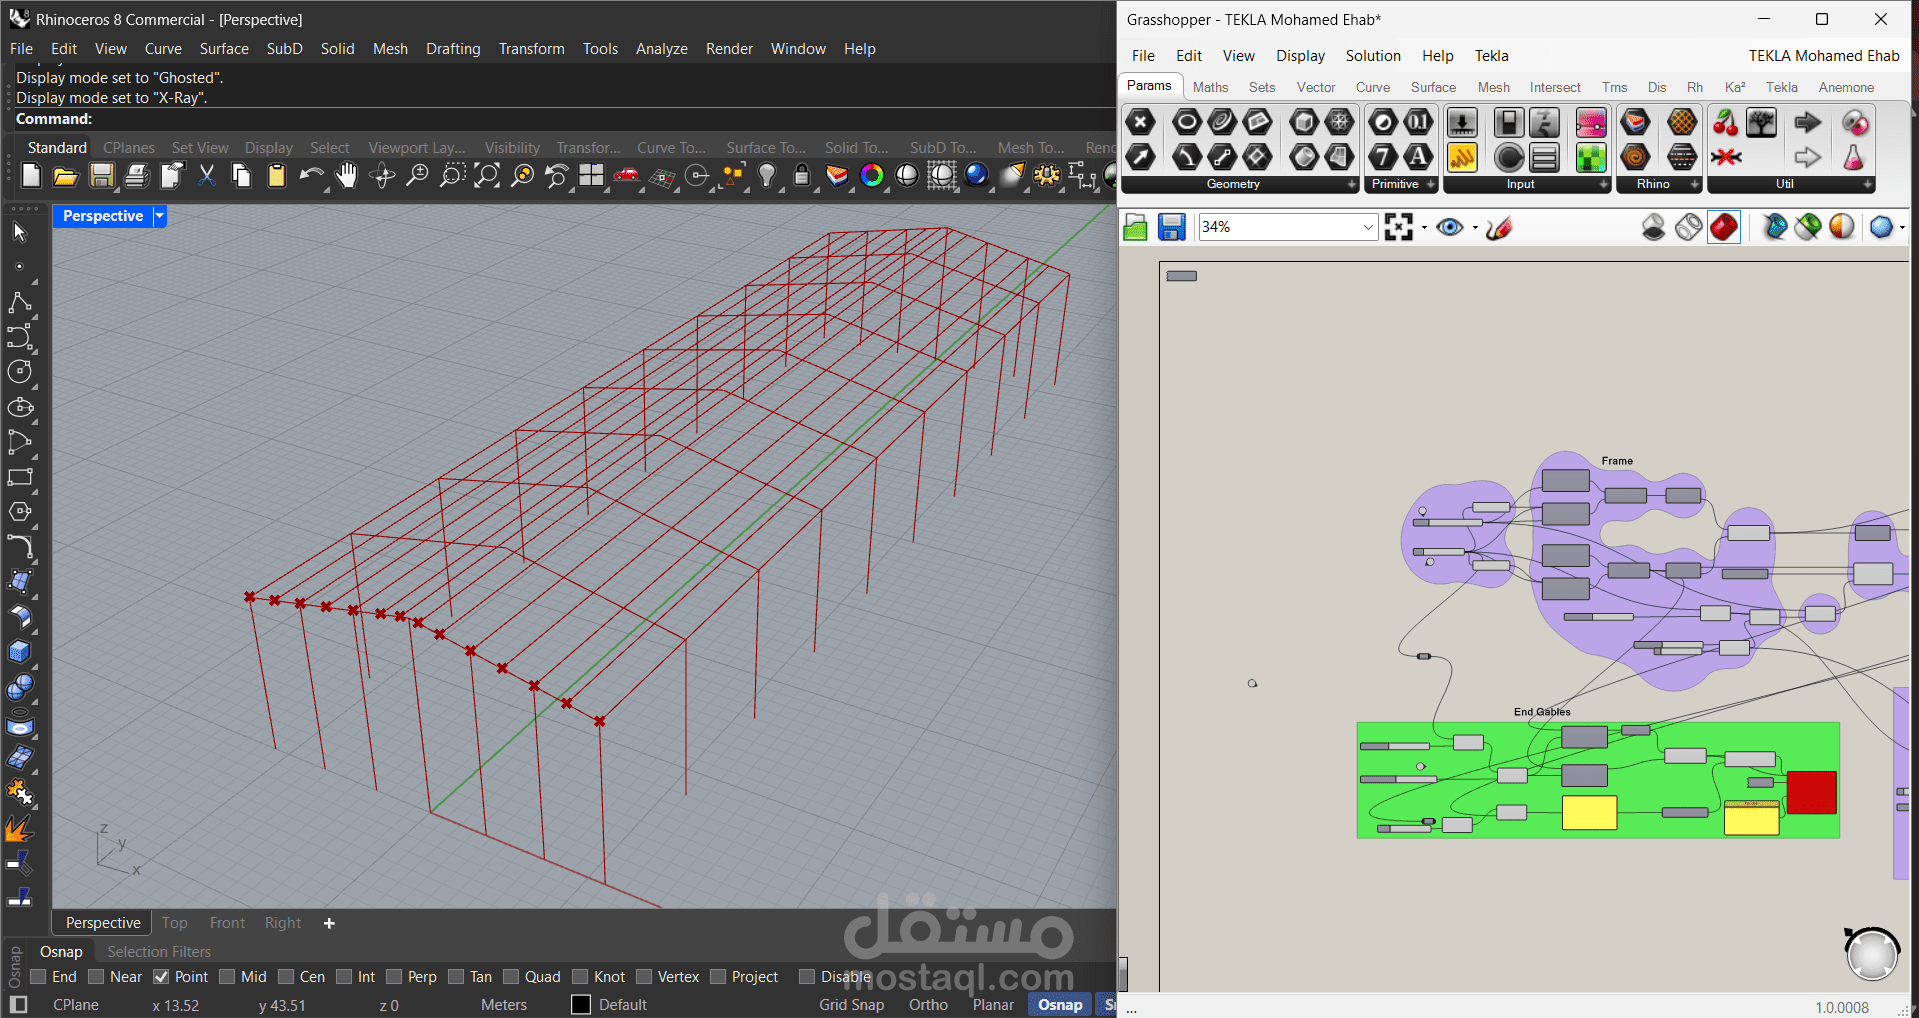
Task: Open the Grasshopper Solution menu
Action: coord(1373,56)
